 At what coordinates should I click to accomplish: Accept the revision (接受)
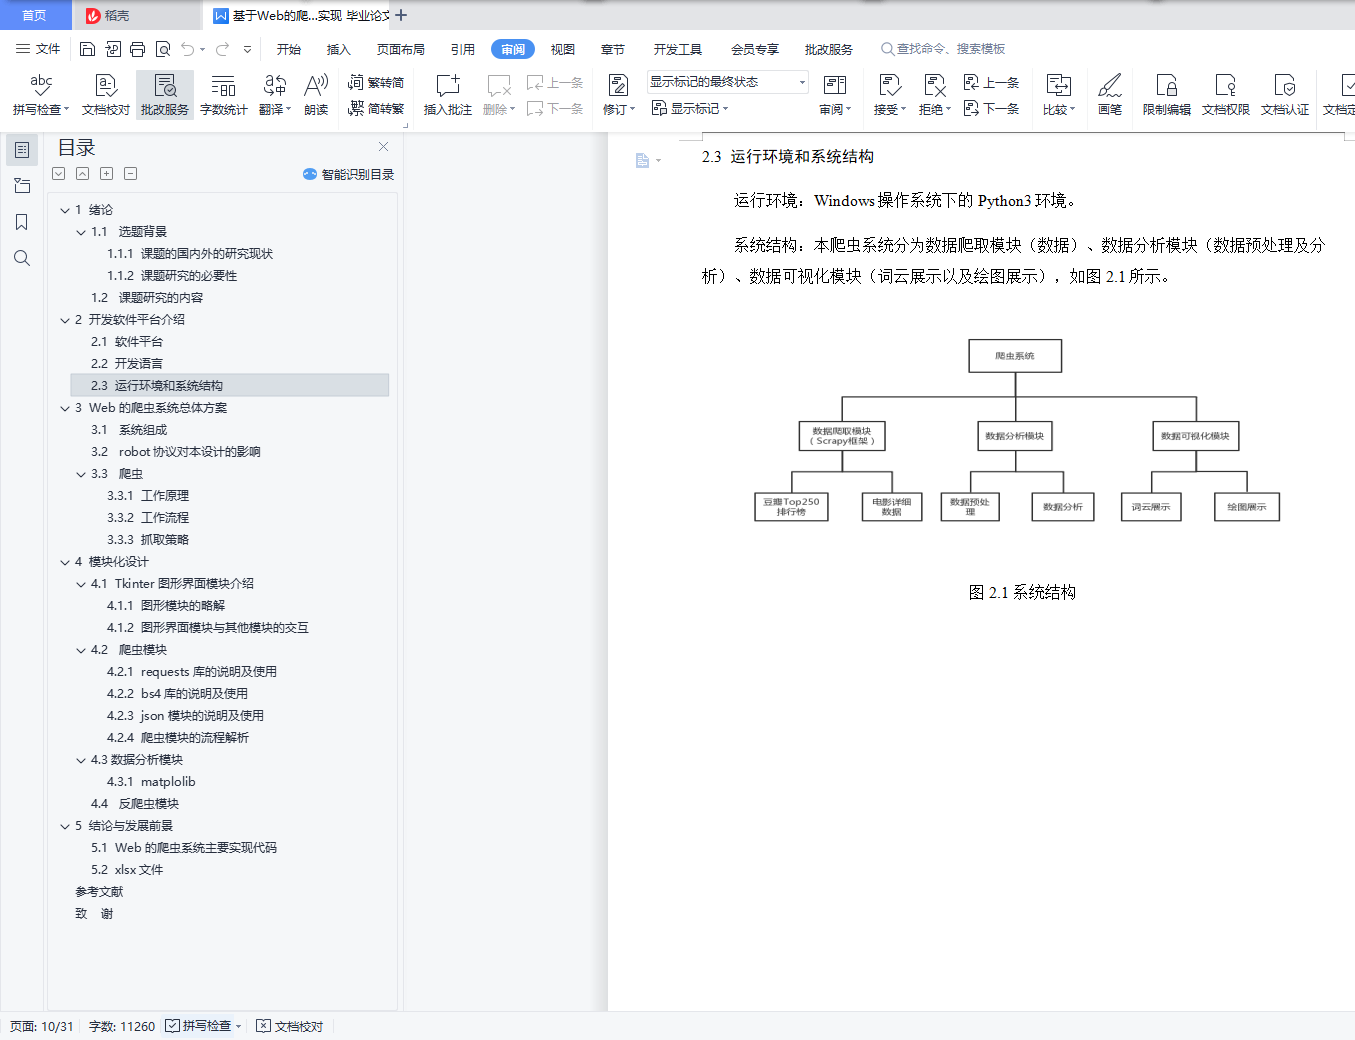890,95
